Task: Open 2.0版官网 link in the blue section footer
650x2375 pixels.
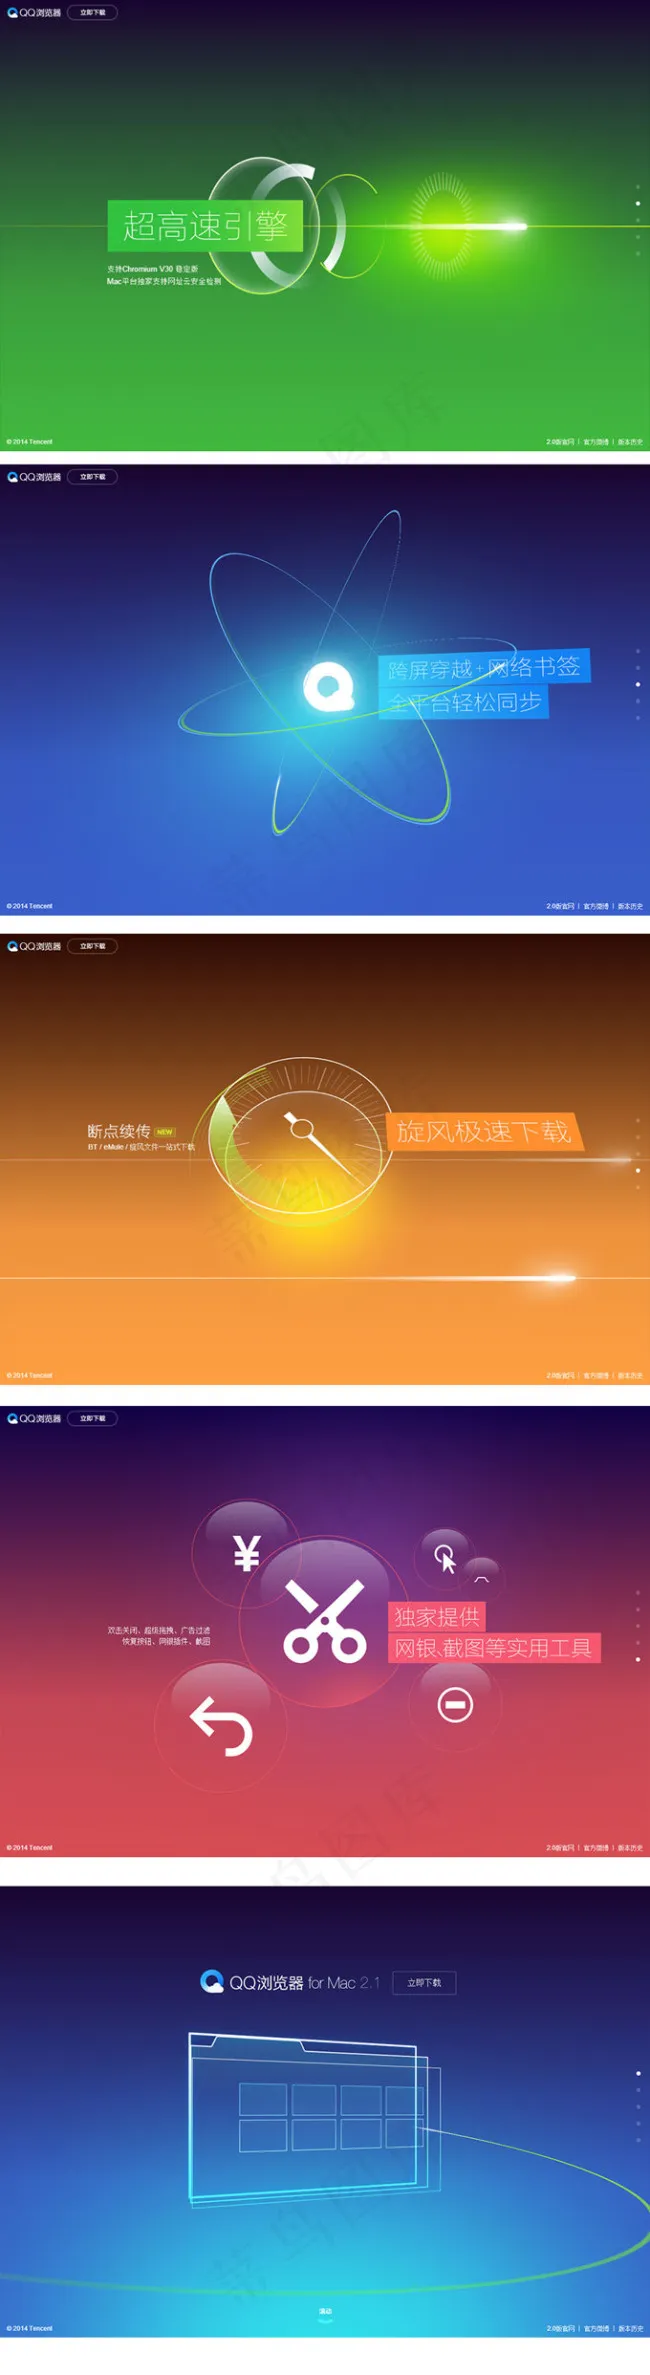Action: pyautogui.click(x=560, y=906)
